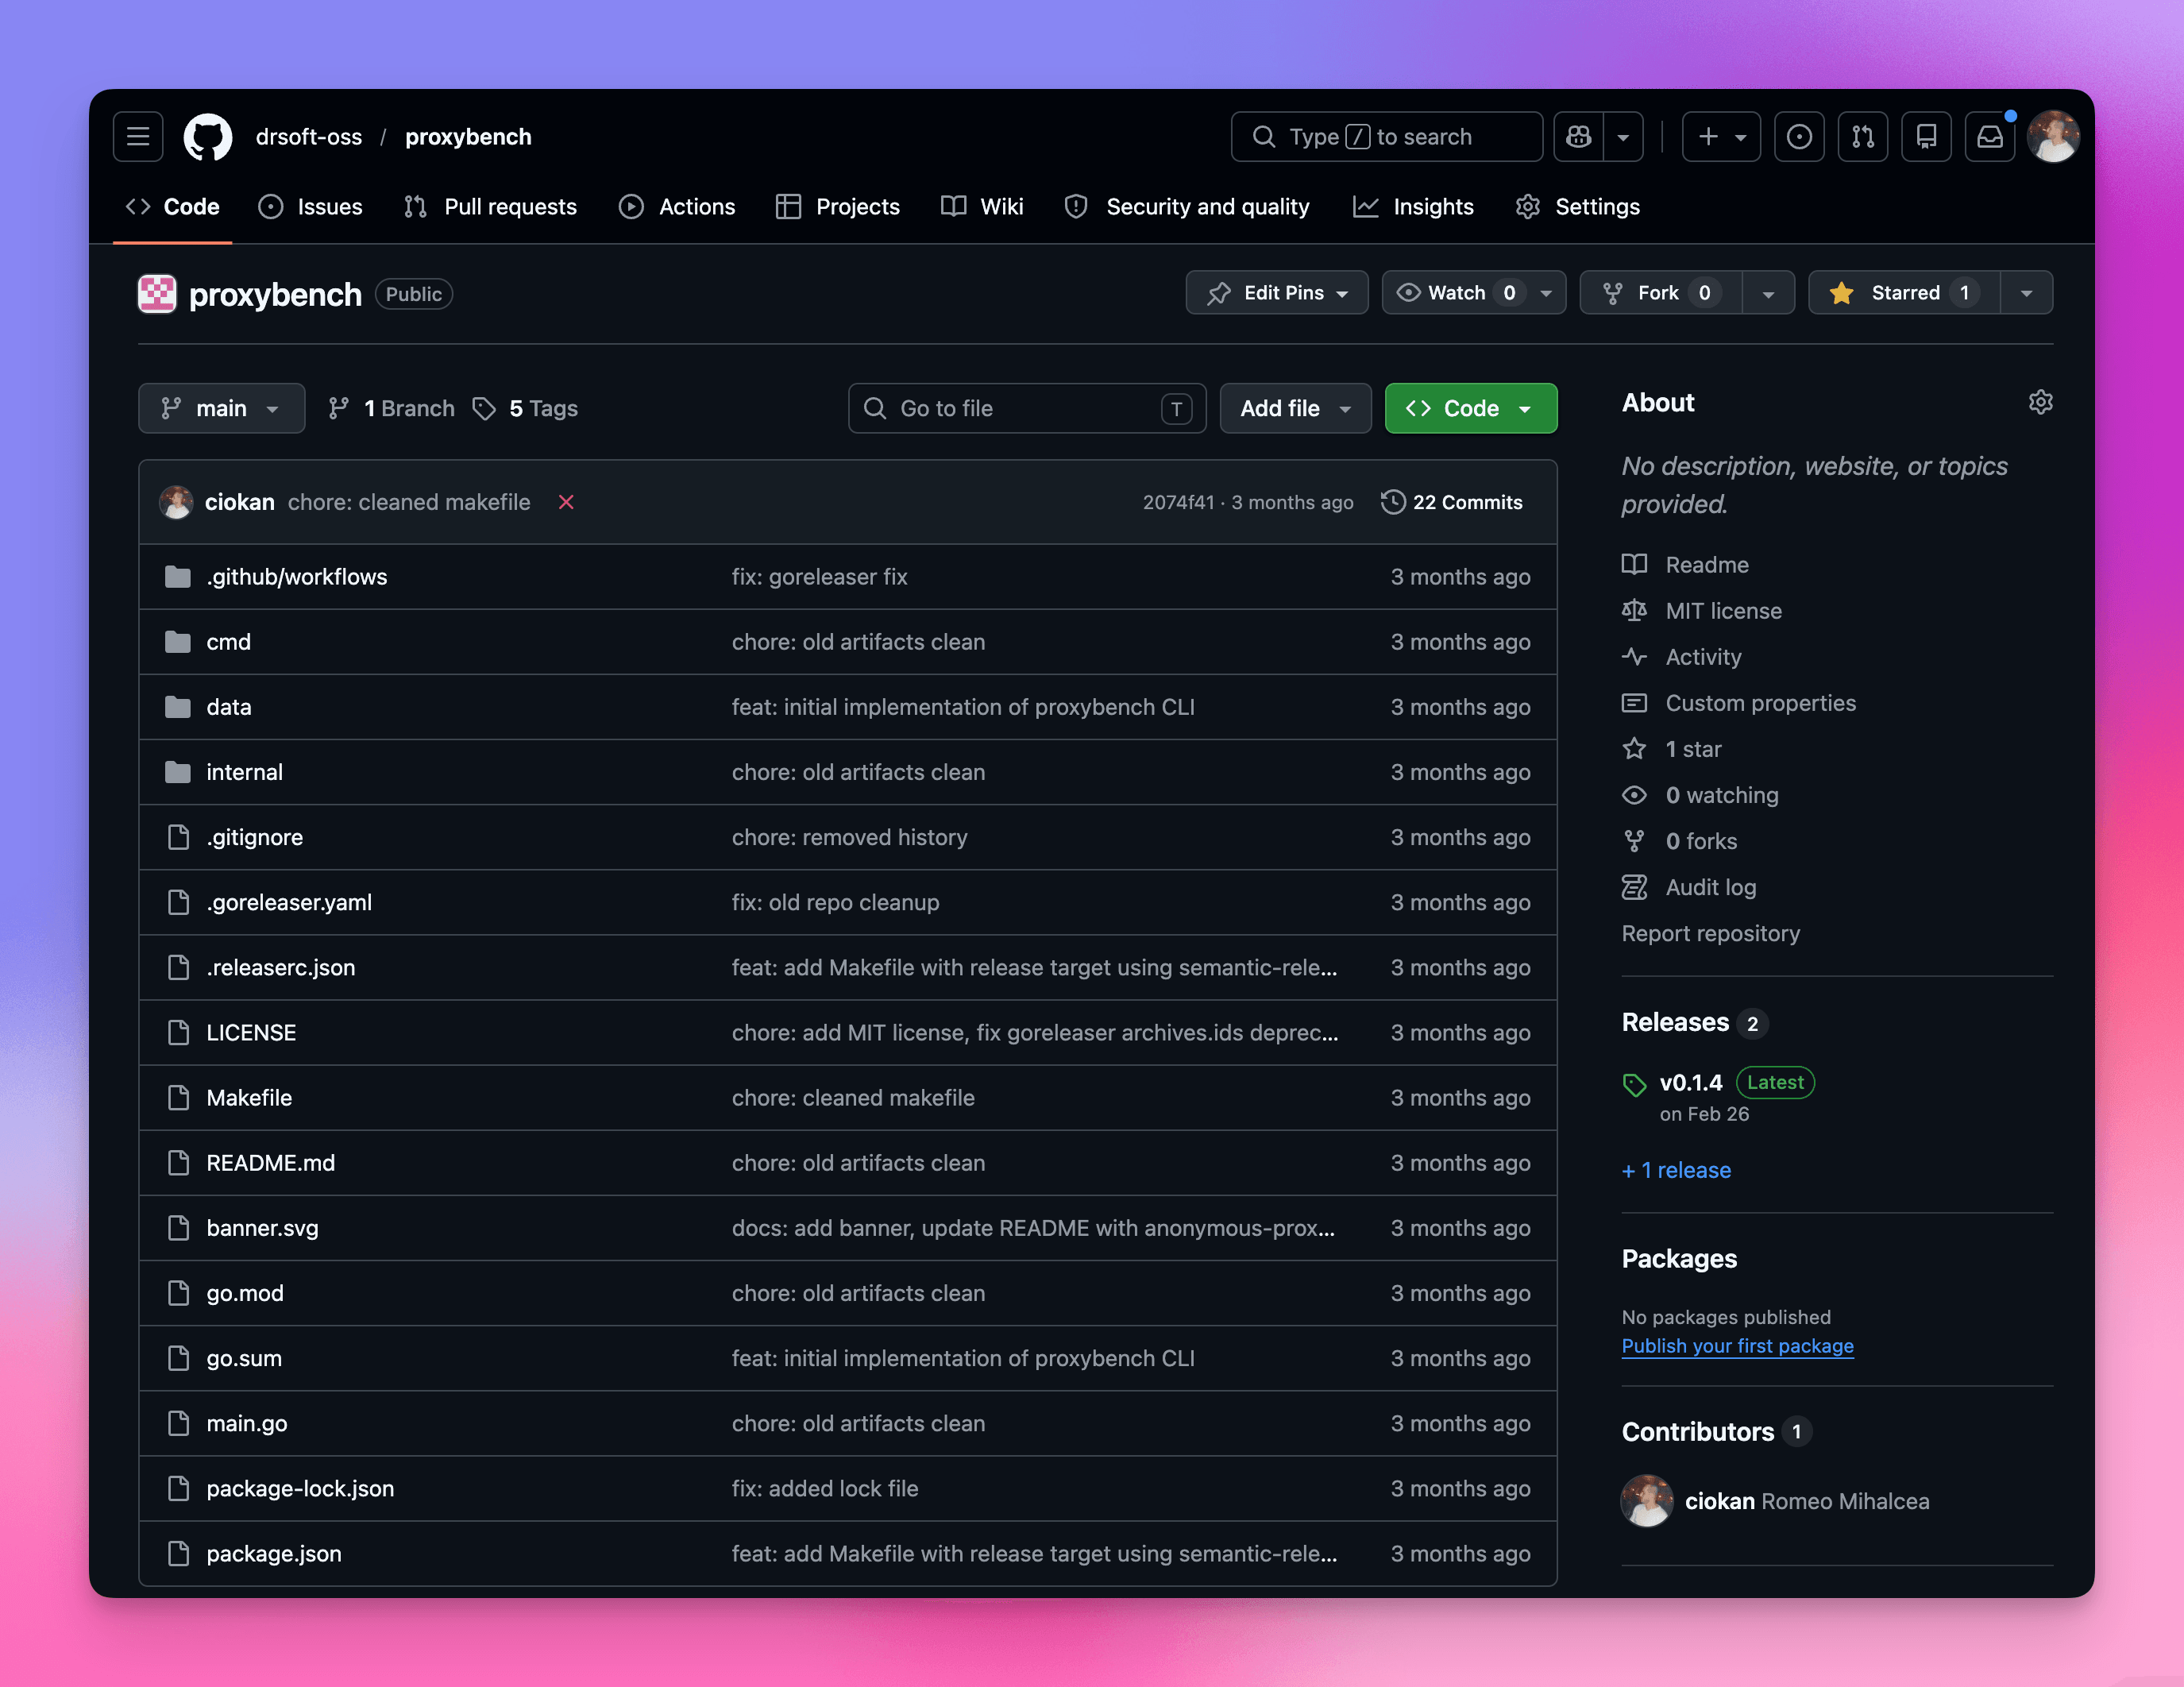The height and width of the screenshot is (1687, 2184).
Task: Expand the Watch notifications dropdown arrow
Action: point(1546,293)
